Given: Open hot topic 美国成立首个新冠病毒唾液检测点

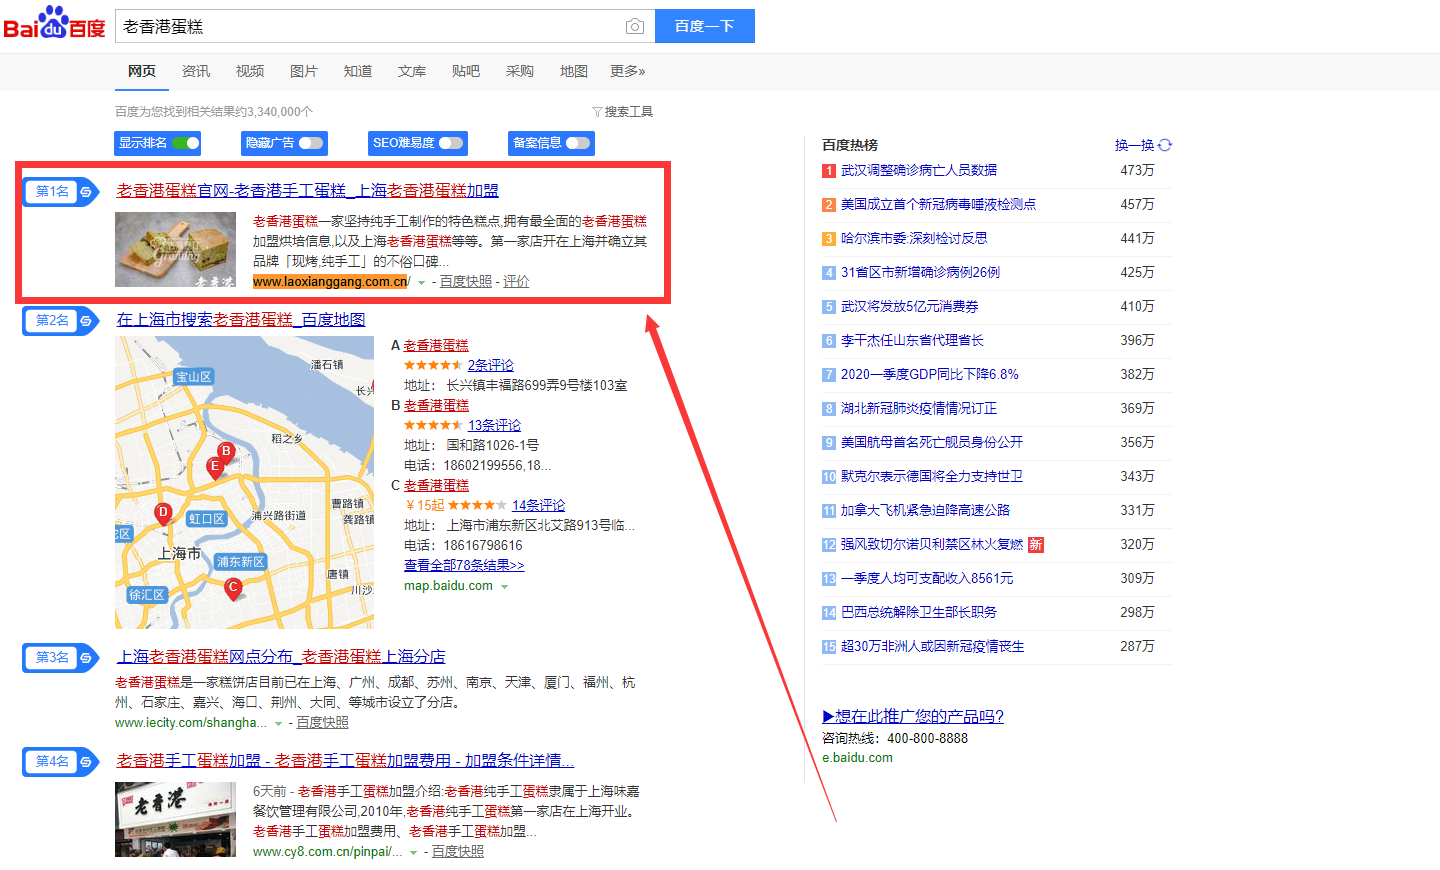Looking at the screenshot, I should pos(938,204).
